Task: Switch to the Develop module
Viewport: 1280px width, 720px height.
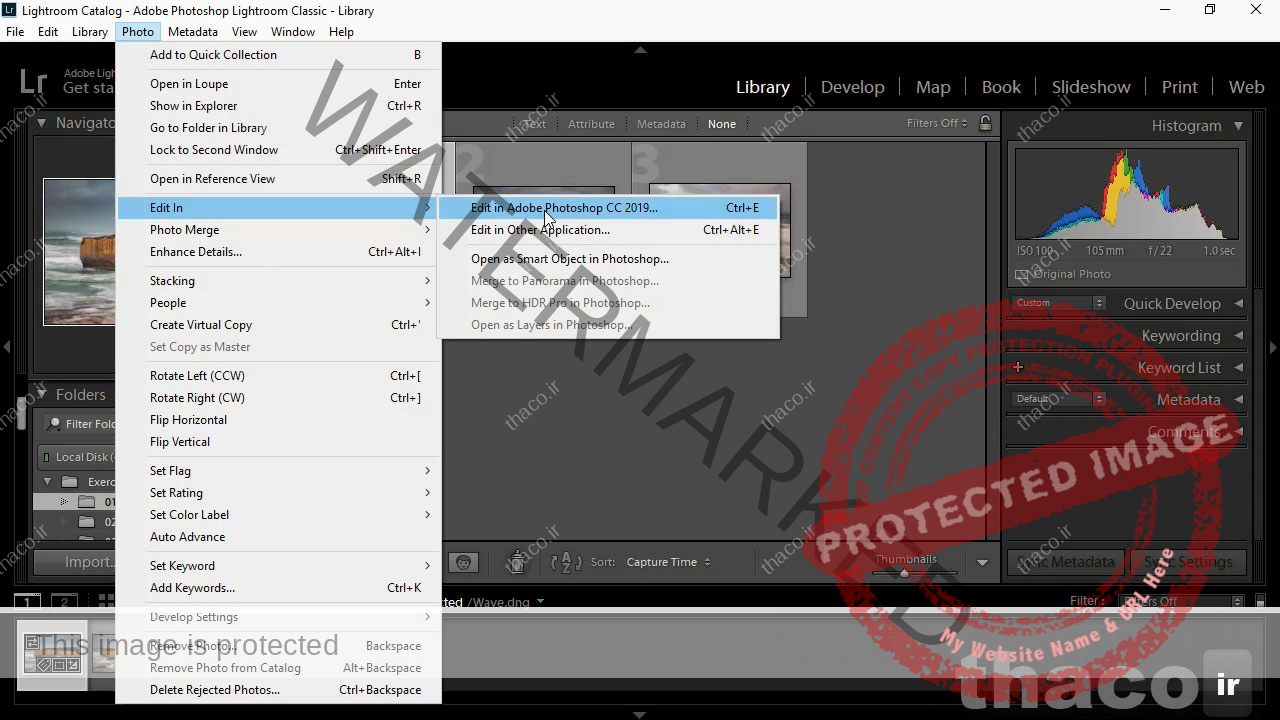Action: (852, 87)
